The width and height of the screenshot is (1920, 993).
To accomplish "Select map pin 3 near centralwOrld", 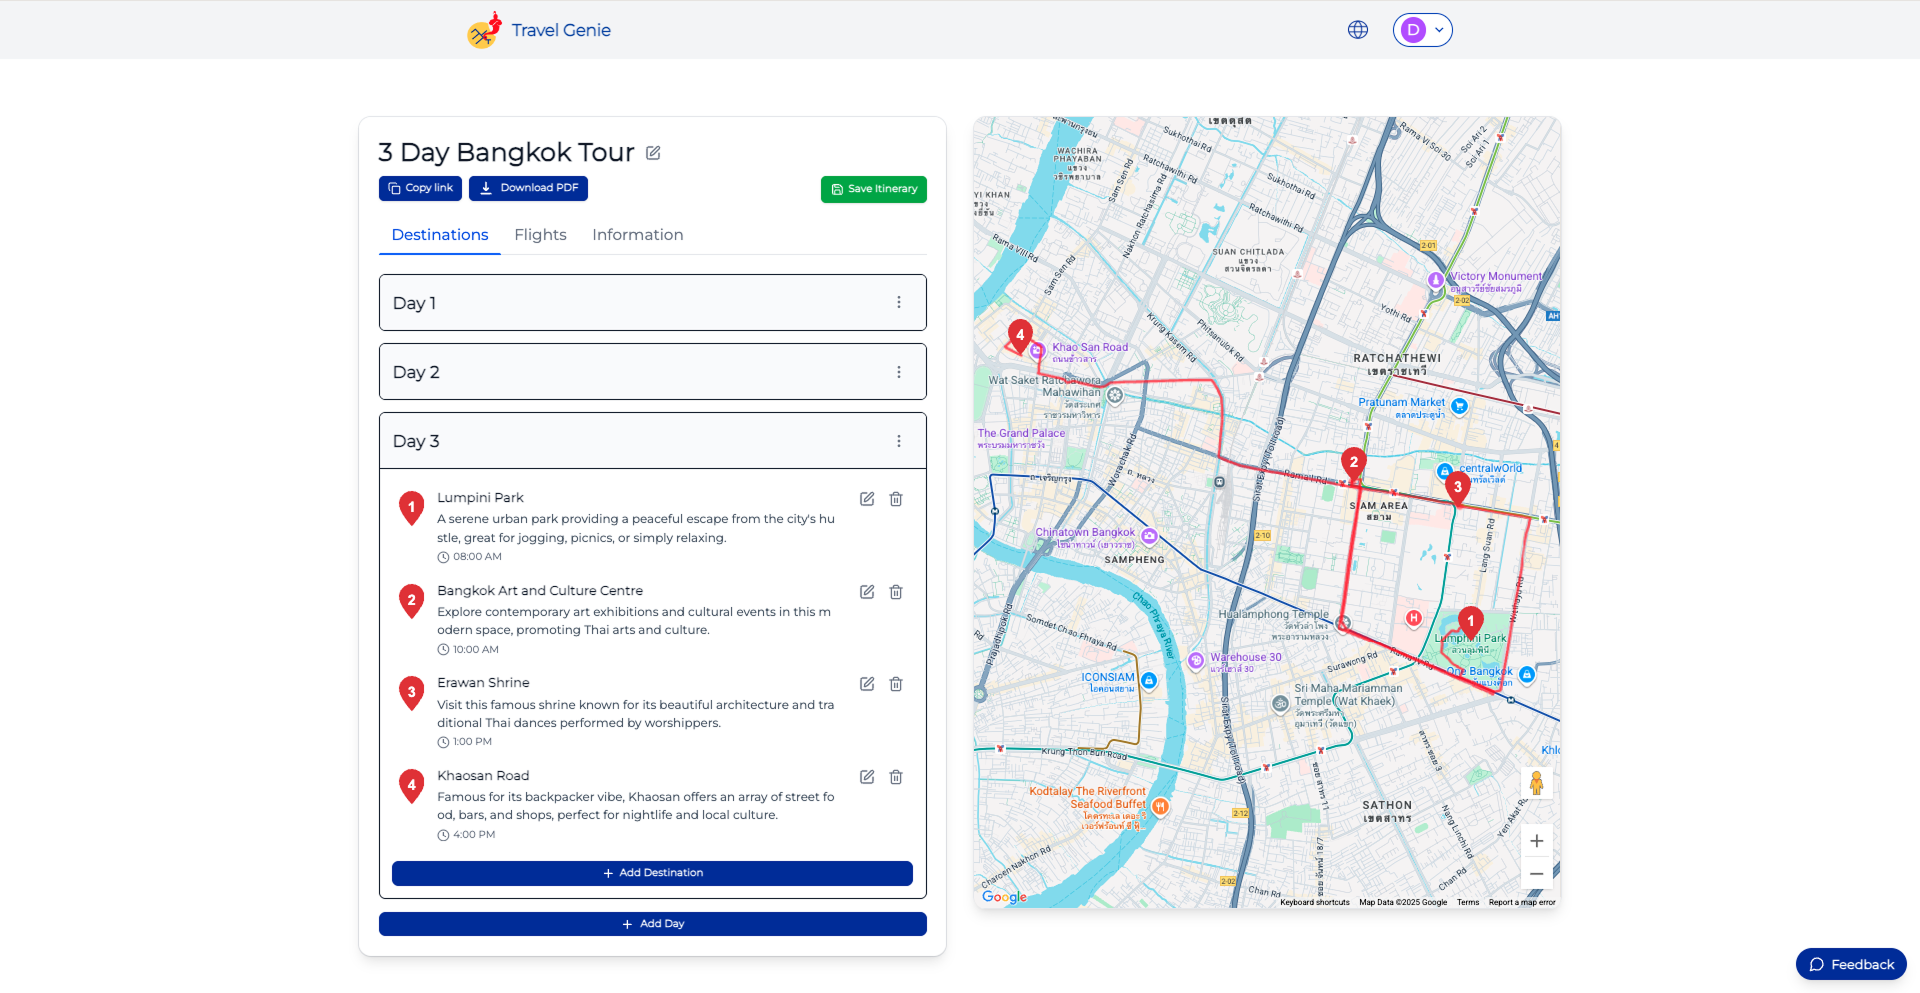I will point(1458,488).
